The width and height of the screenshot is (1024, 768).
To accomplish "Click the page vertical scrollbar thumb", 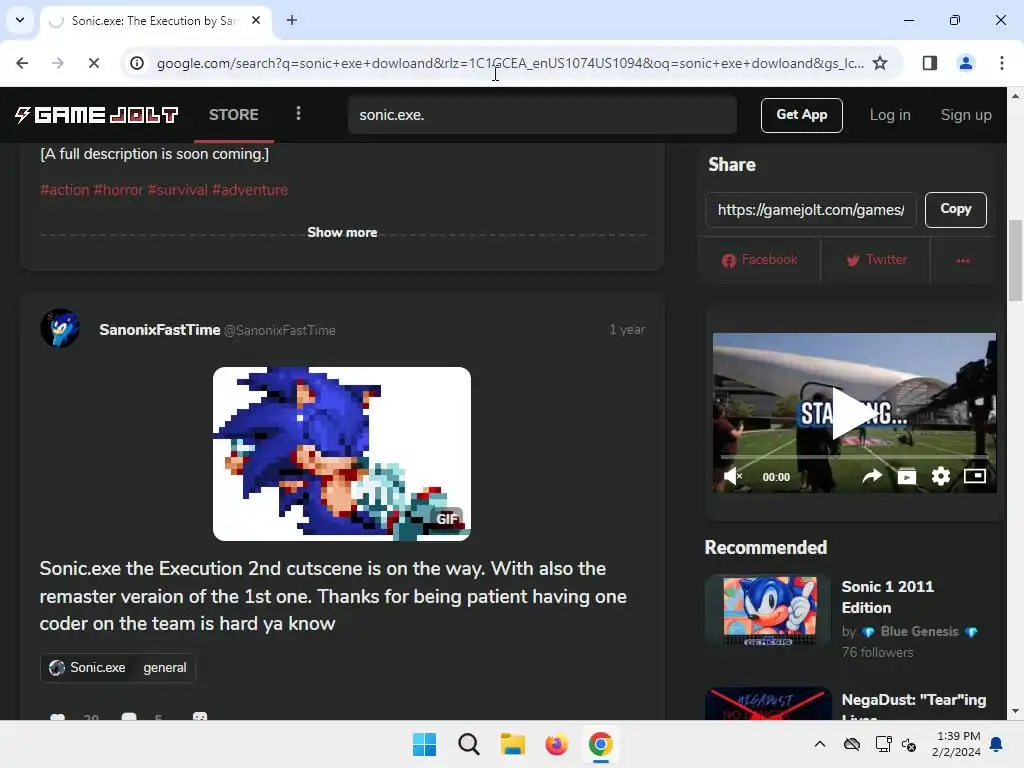I will (x=1015, y=261).
